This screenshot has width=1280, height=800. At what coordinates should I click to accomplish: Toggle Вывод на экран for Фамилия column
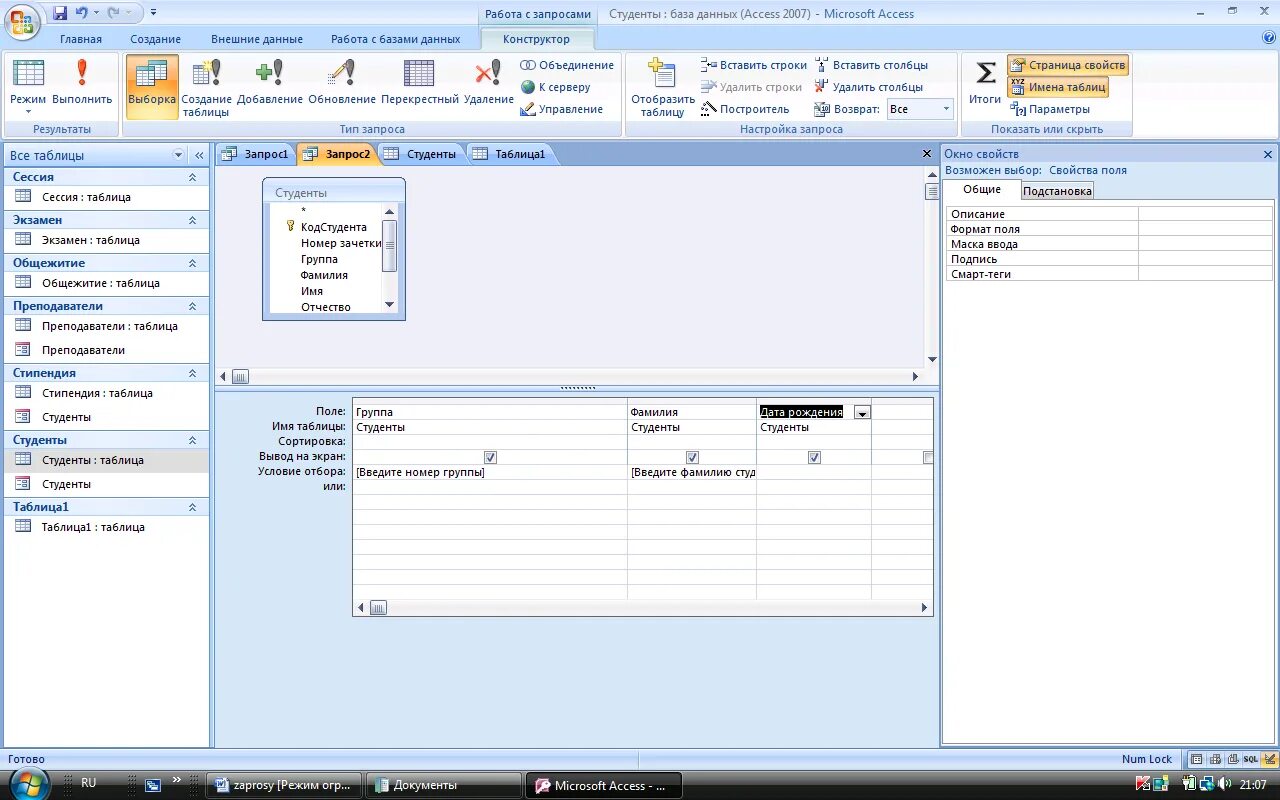click(x=692, y=457)
